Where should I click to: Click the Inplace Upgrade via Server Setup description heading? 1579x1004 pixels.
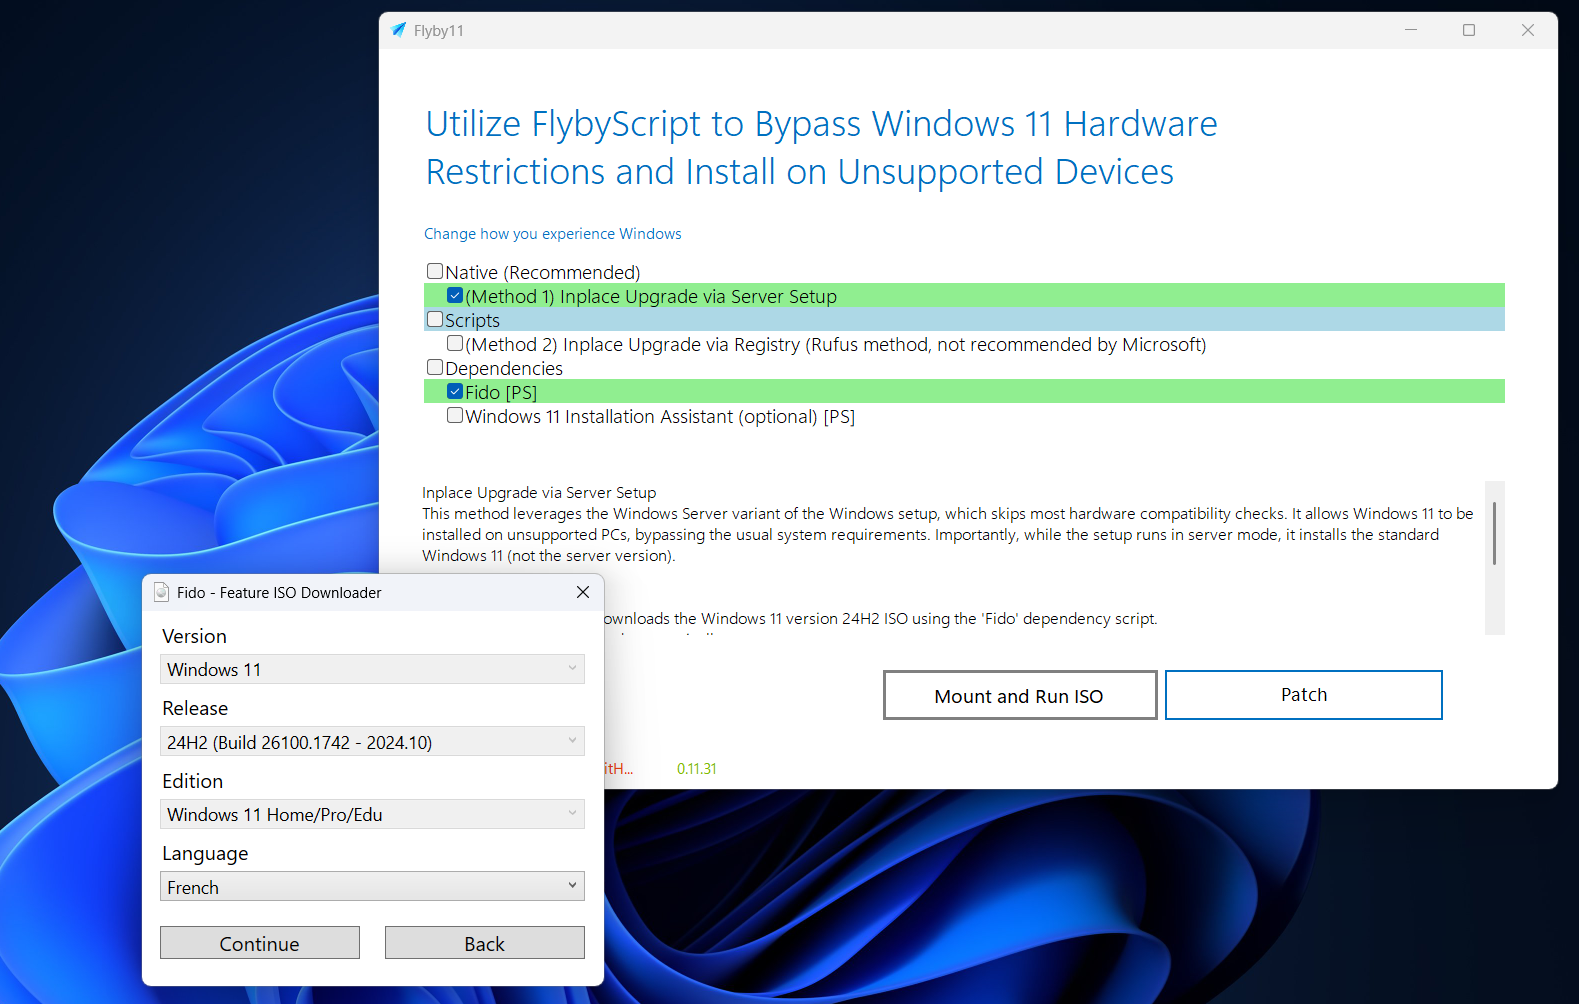click(x=539, y=493)
